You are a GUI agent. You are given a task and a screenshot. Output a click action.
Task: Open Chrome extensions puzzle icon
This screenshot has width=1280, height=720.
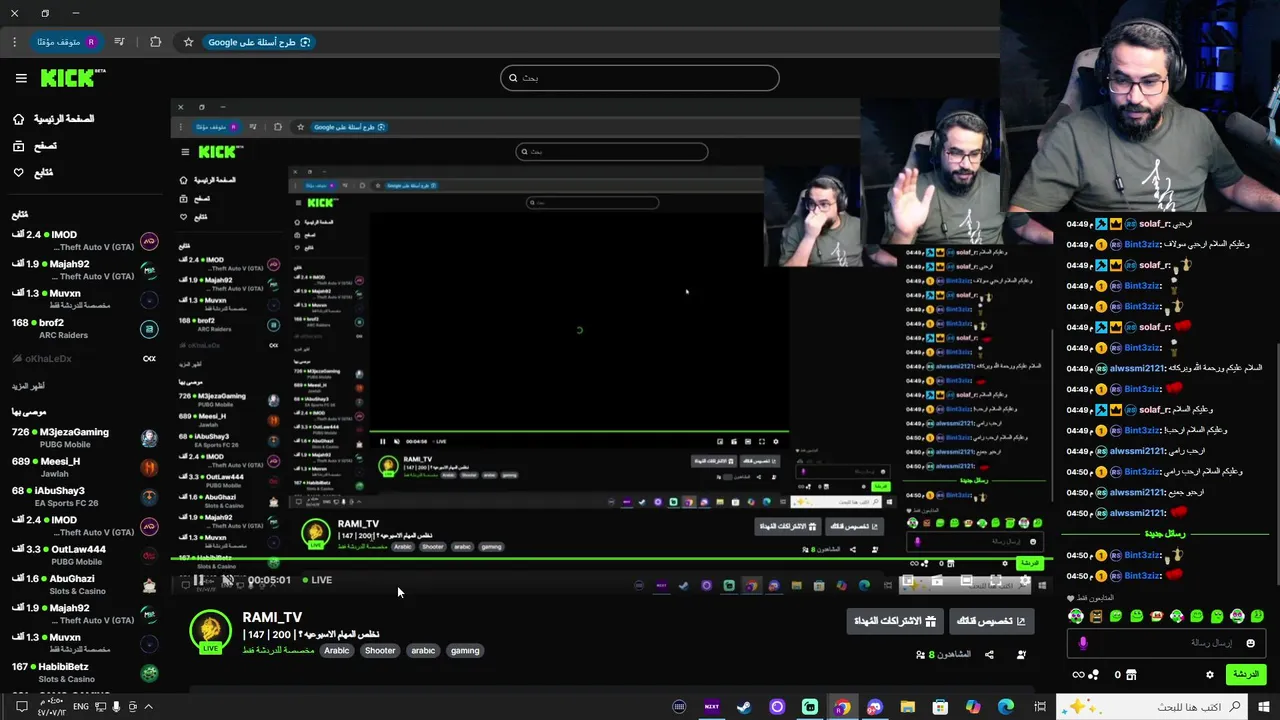coord(155,42)
